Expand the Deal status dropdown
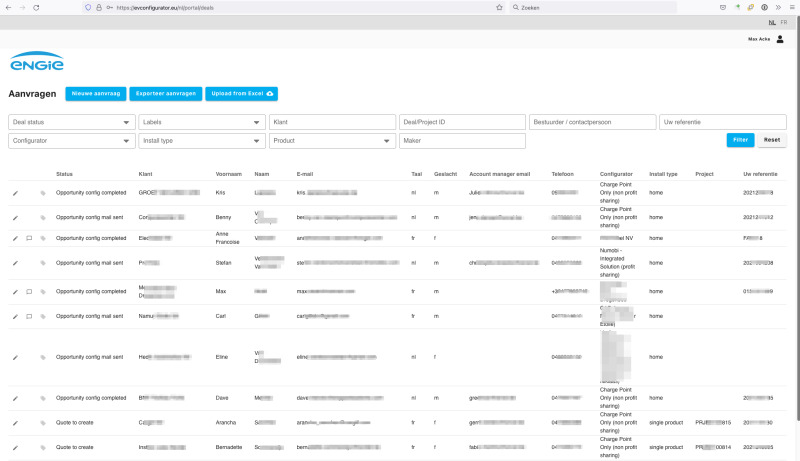This screenshot has height=461, width=800. (71, 122)
